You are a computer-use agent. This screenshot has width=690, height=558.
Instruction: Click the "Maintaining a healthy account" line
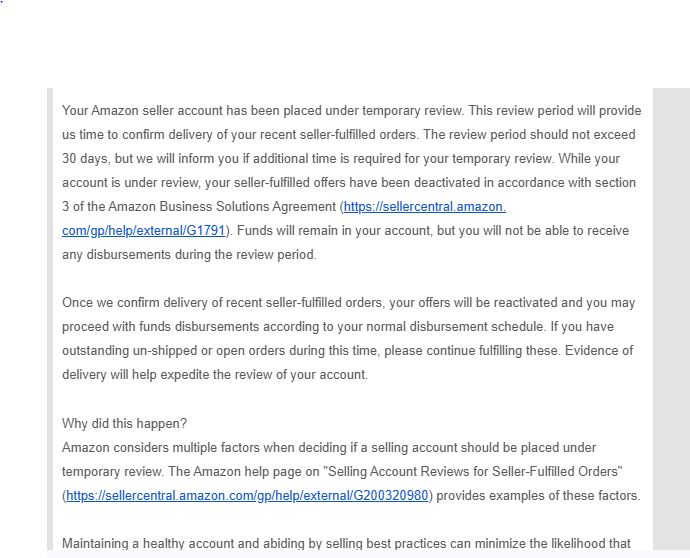pos(346,543)
